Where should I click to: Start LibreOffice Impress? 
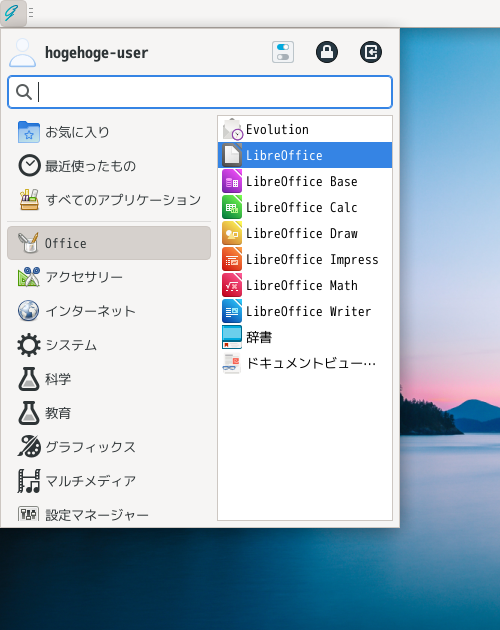pos(305,259)
